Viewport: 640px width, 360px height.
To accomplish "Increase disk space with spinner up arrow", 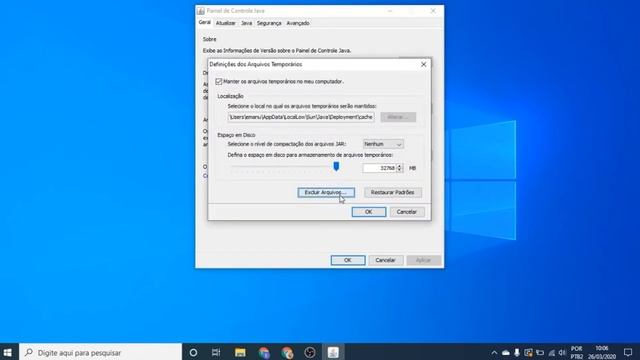I will (400, 166).
